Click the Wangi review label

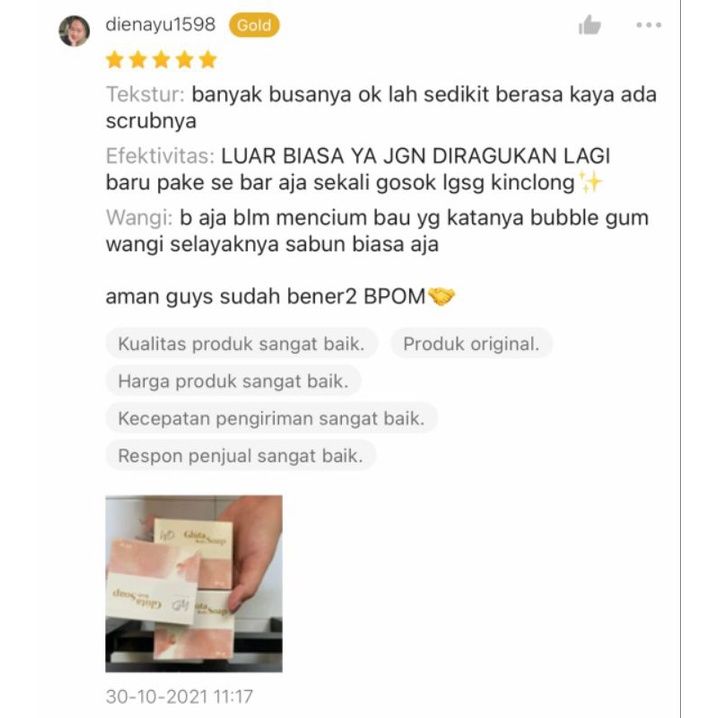pos(140,218)
